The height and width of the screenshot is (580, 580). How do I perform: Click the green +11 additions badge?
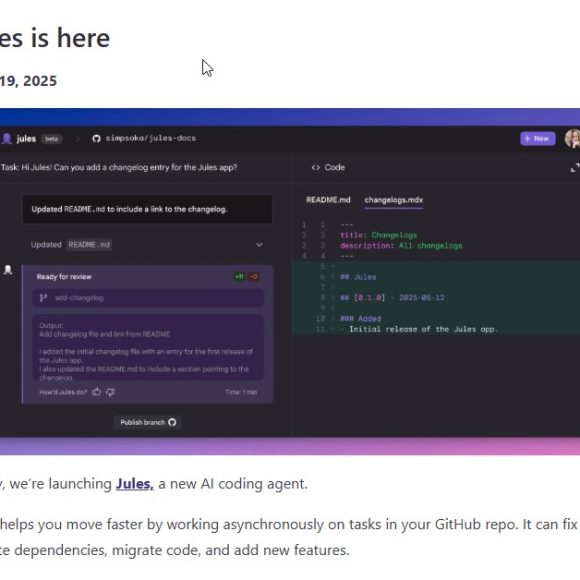[x=239, y=277]
